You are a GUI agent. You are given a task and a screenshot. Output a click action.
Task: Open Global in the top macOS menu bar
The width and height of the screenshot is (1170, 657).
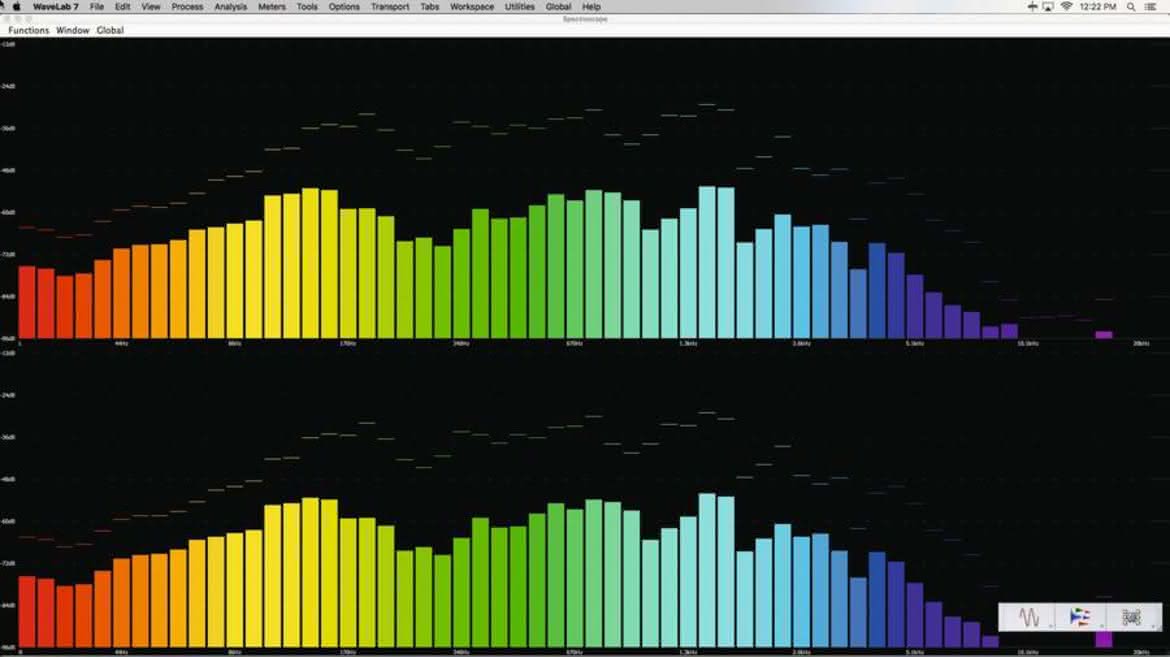(558, 7)
